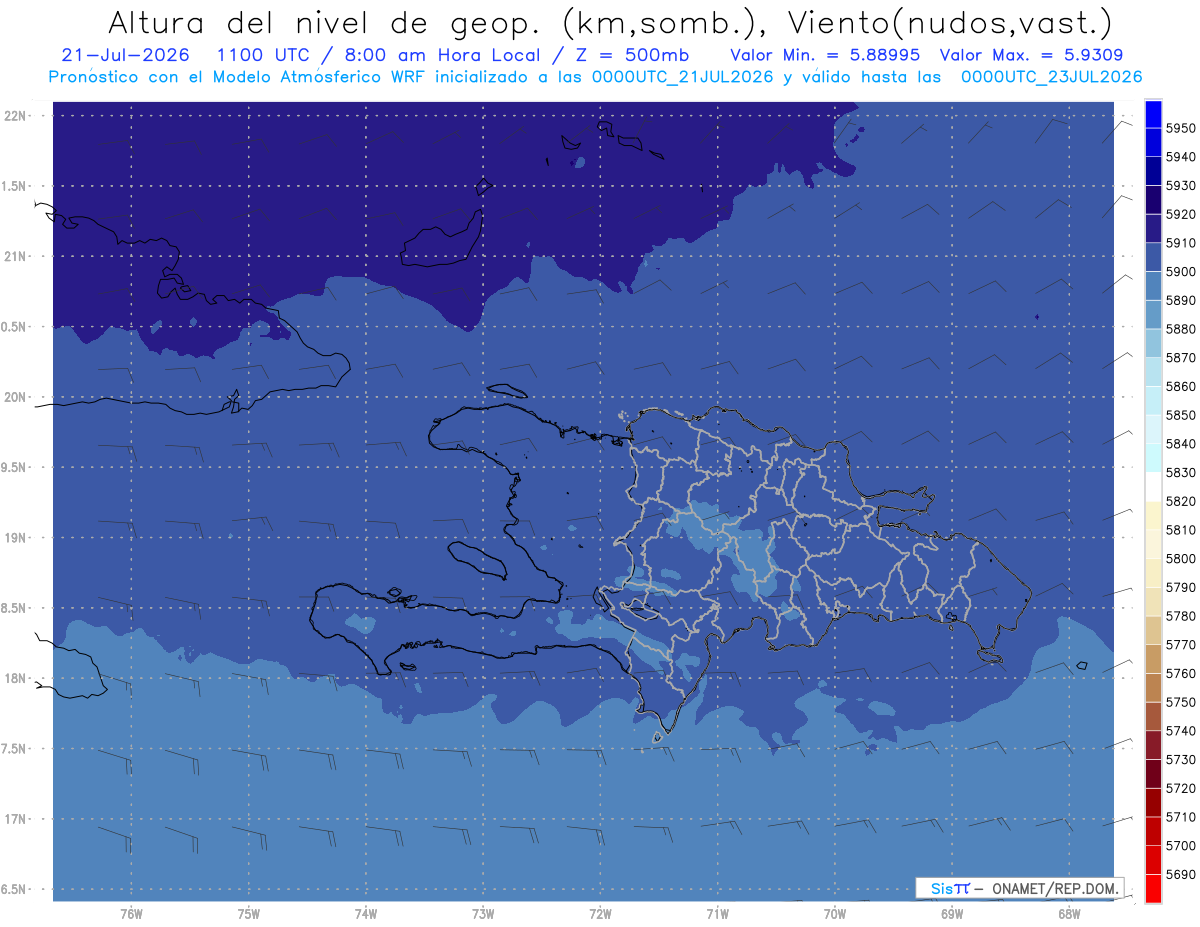
Task: Click the "21N" latitude label
Action: pyautogui.click(x=15, y=256)
